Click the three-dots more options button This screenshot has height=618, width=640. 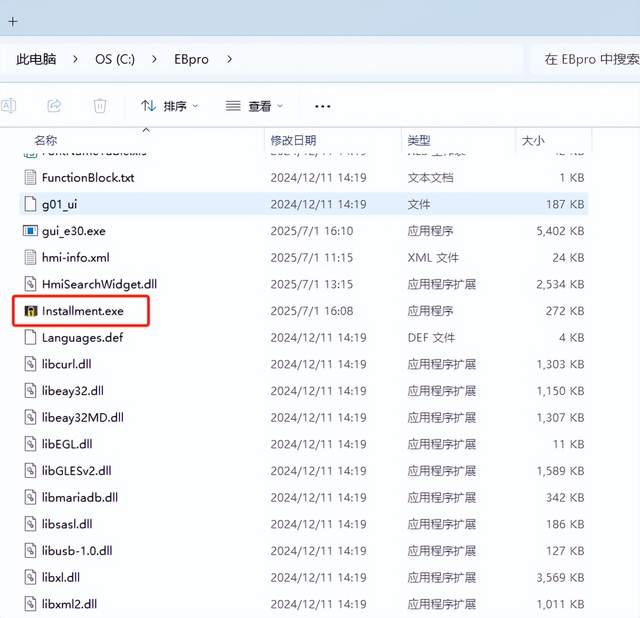tap(322, 106)
